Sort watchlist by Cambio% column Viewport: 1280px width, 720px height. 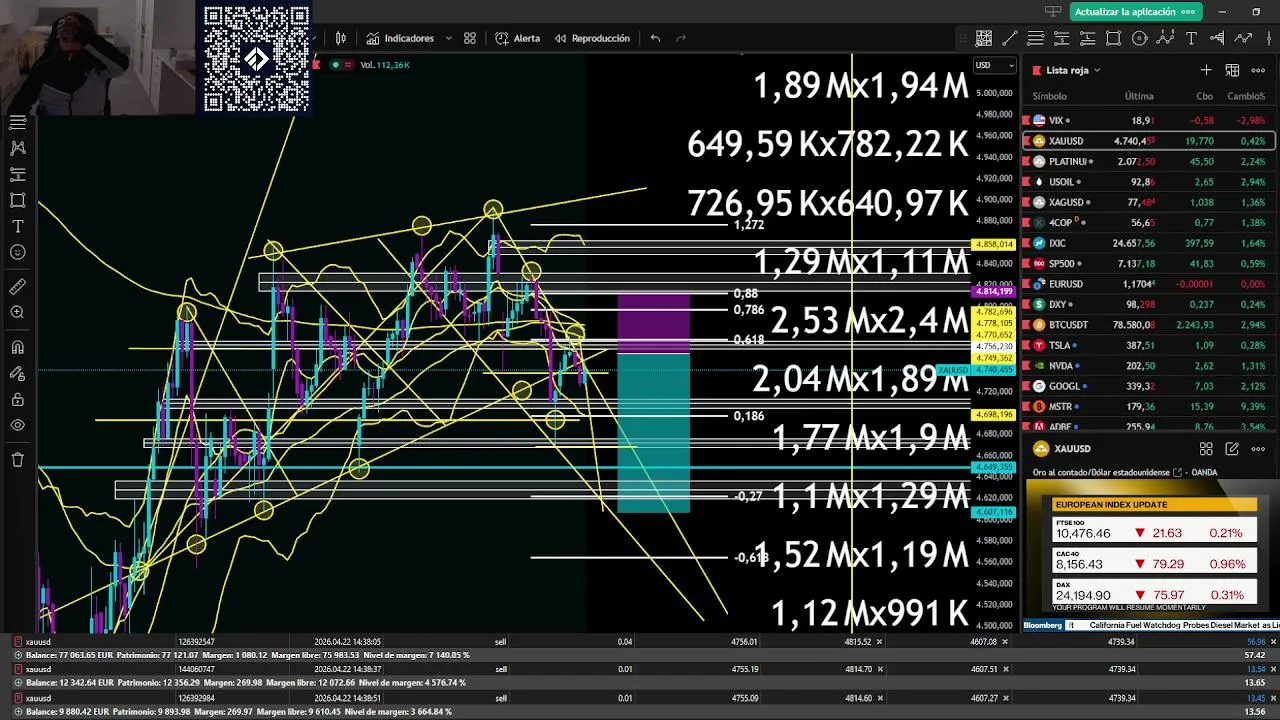[x=1246, y=96]
